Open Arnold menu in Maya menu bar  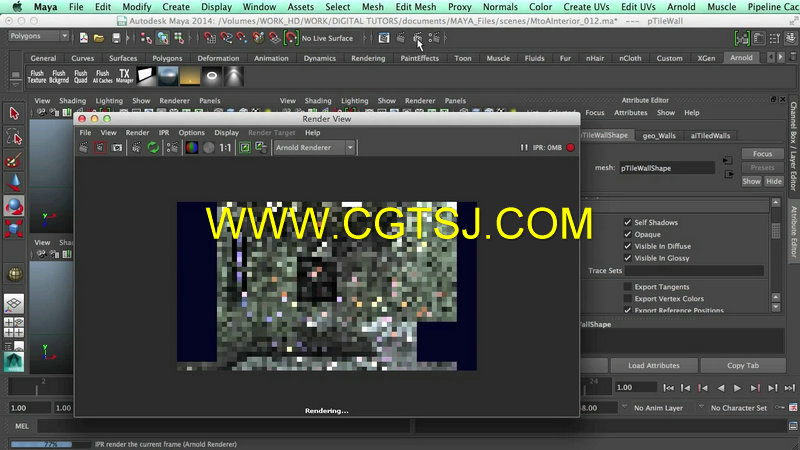pyautogui.click(x=681, y=7)
